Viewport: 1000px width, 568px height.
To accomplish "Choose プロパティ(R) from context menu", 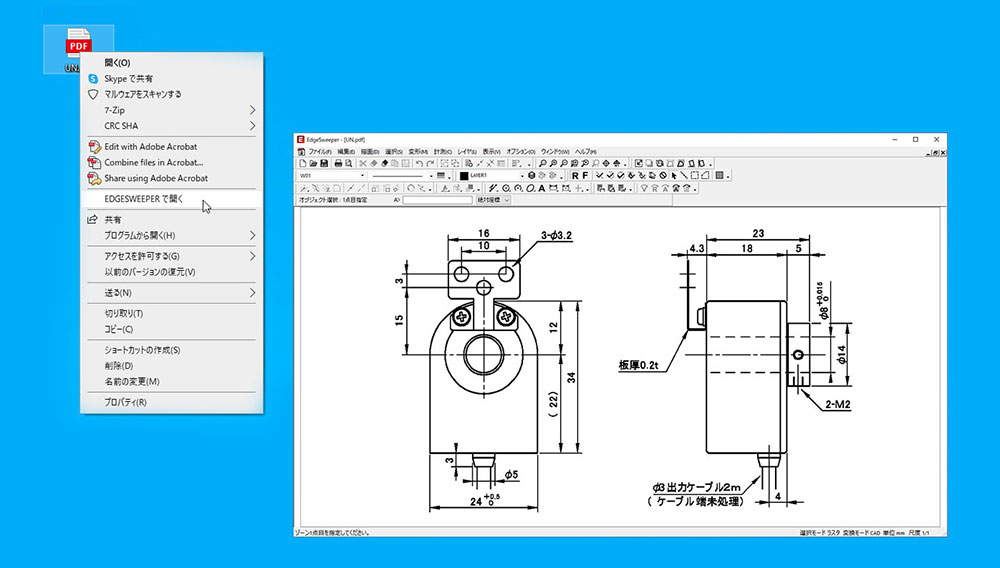I will coord(125,402).
